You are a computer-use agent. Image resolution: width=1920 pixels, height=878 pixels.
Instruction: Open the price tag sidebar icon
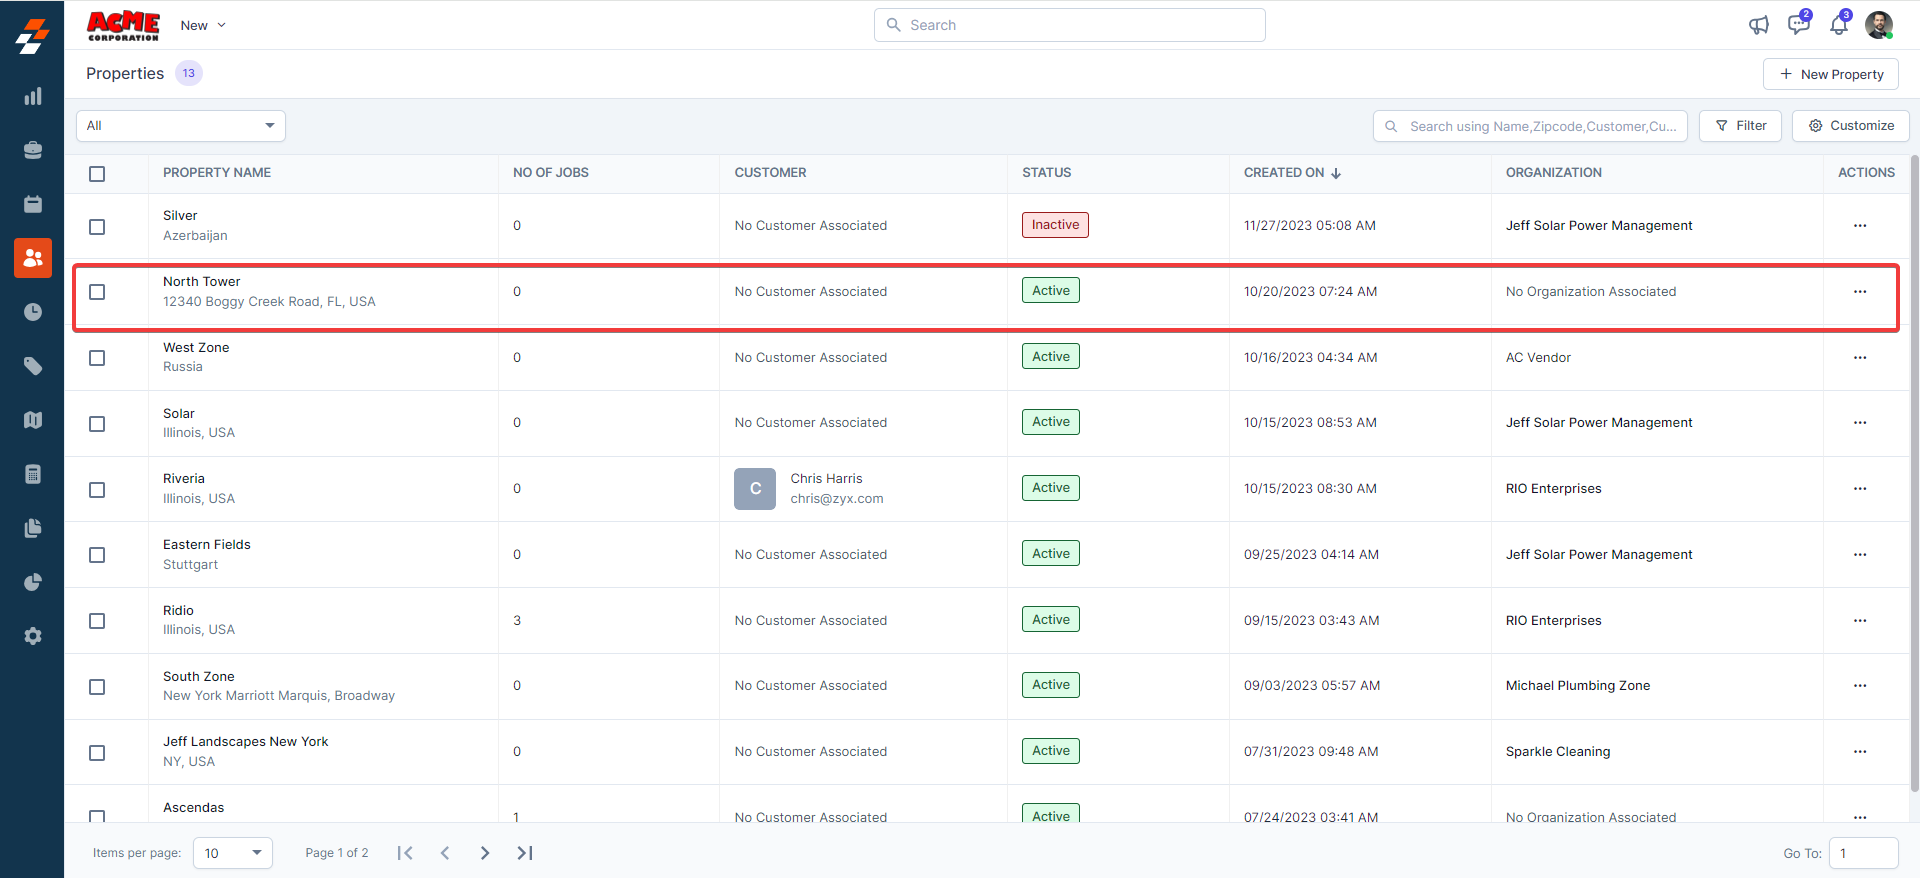[x=33, y=366]
